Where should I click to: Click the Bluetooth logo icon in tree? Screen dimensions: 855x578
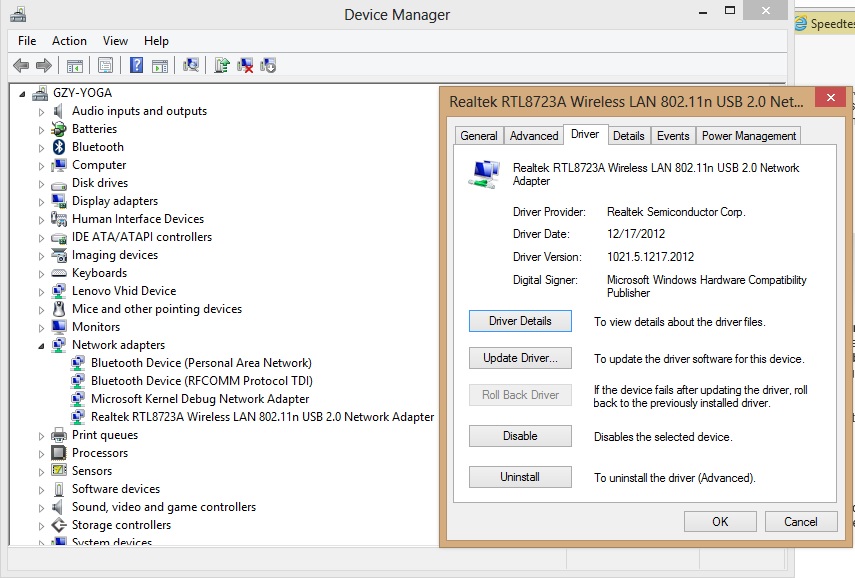pyautogui.click(x=59, y=147)
